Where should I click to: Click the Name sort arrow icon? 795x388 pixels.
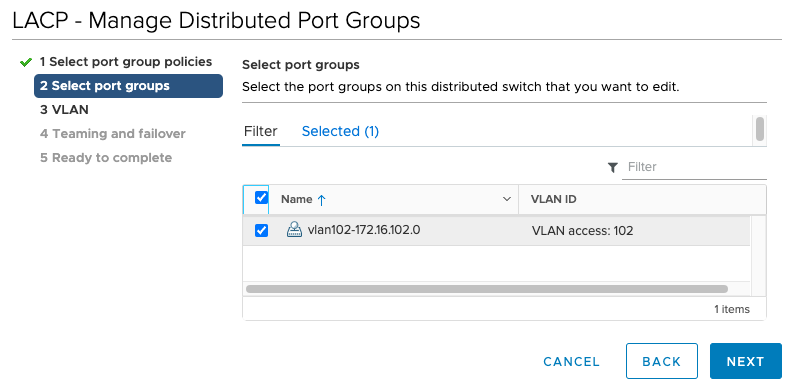click(321, 200)
